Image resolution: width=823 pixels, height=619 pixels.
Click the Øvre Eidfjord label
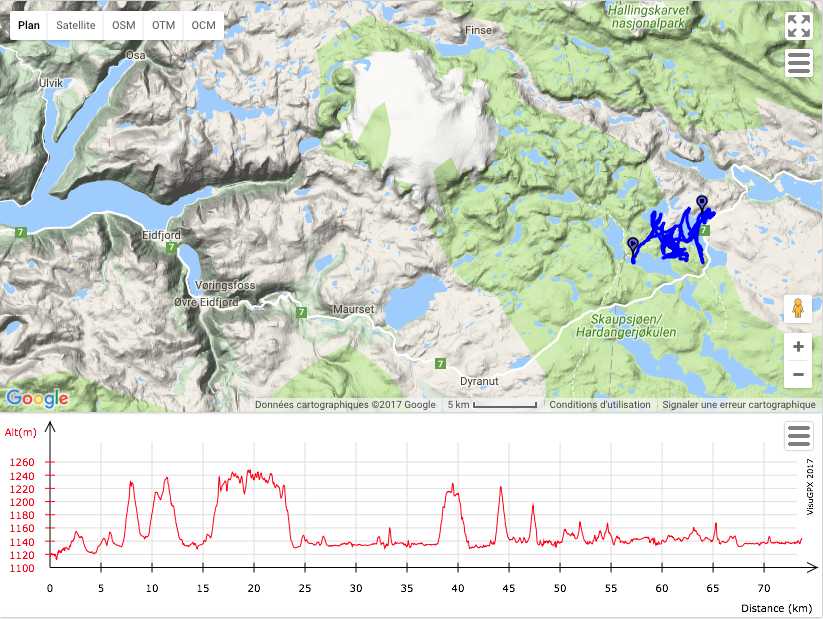pyautogui.click(x=206, y=302)
